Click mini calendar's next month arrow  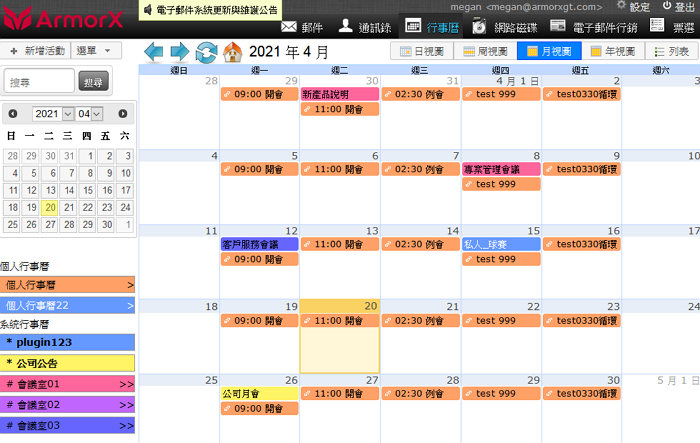(123, 114)
